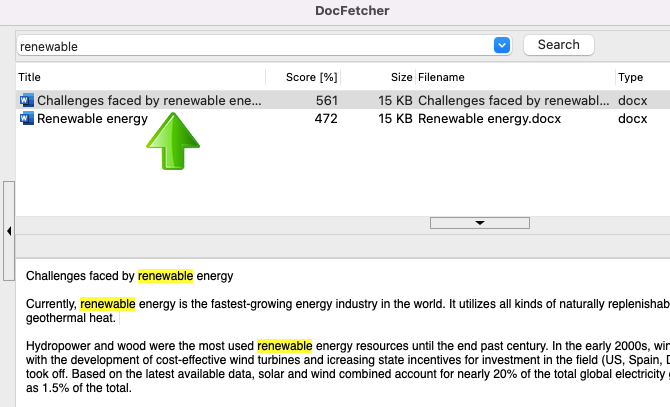Screen dimensions: 670x407
Task: Click docx type in Challenges row
Action: point(632,100)
